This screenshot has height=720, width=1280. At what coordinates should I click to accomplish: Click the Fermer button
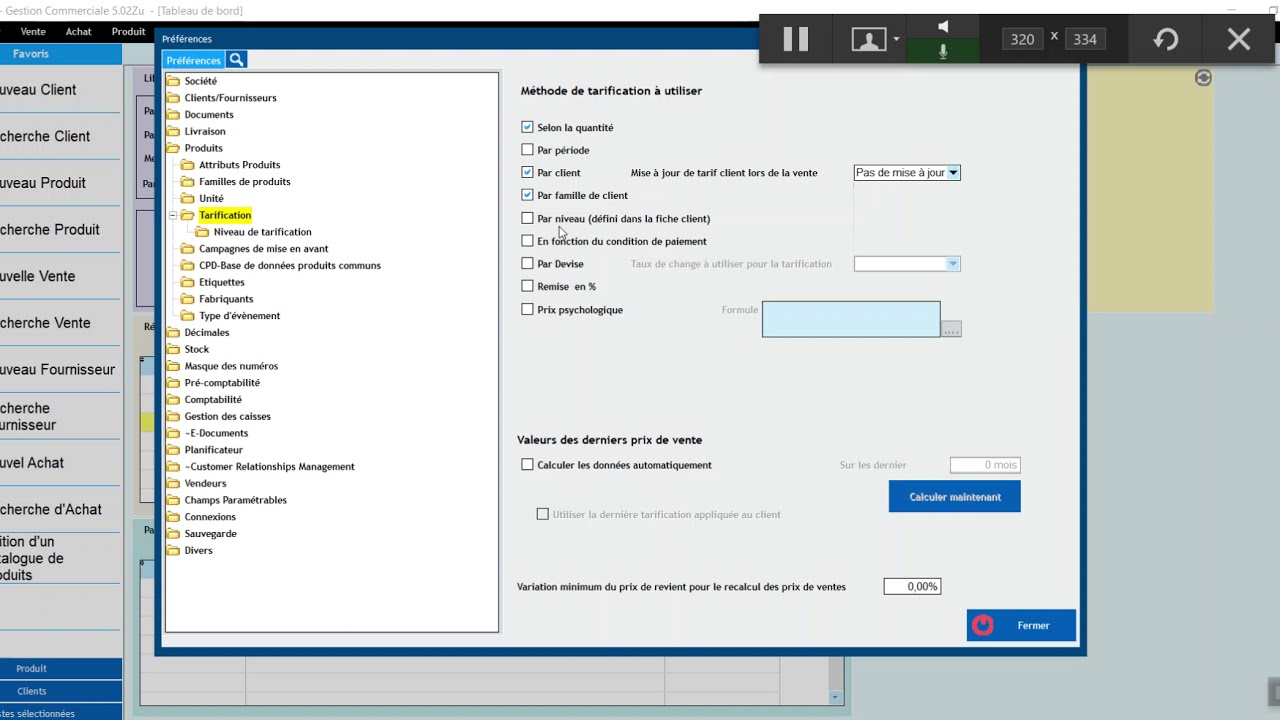(1021, 626)
